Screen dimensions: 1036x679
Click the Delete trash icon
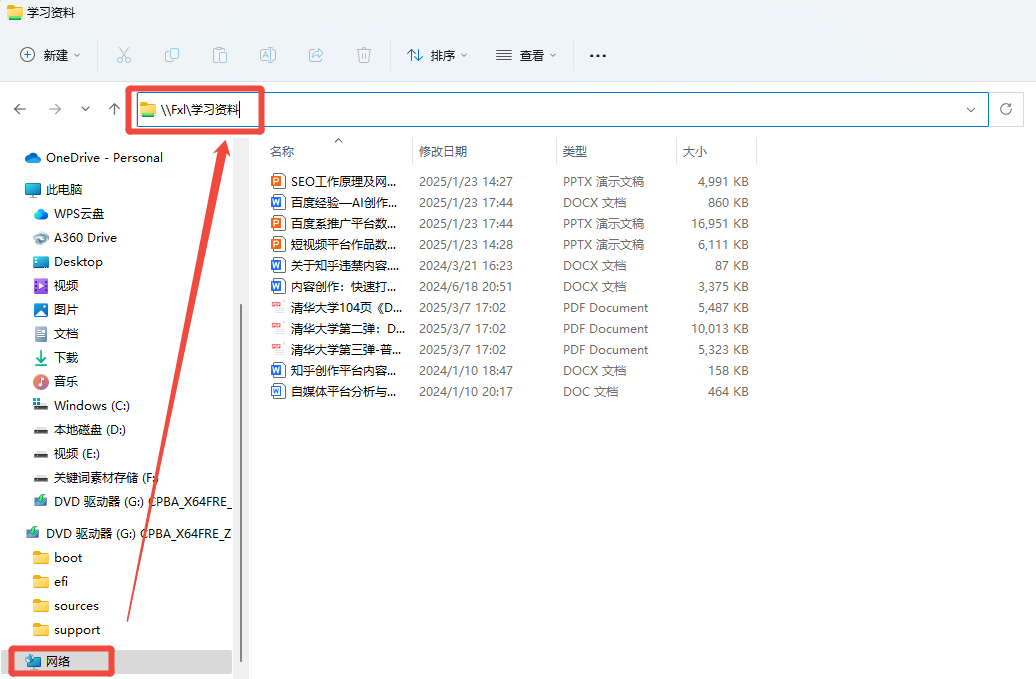pos(364,55)
